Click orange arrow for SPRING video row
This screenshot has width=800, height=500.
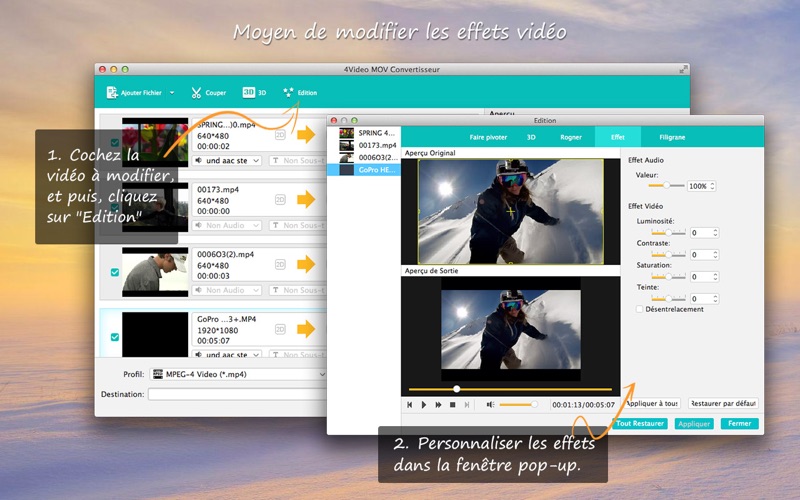click(306, 135)
